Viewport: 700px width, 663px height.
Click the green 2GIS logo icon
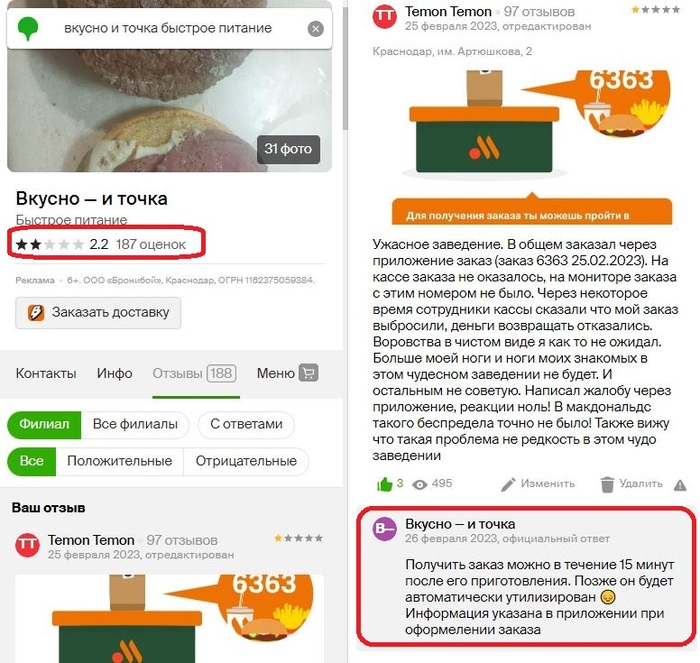point(28,28)
